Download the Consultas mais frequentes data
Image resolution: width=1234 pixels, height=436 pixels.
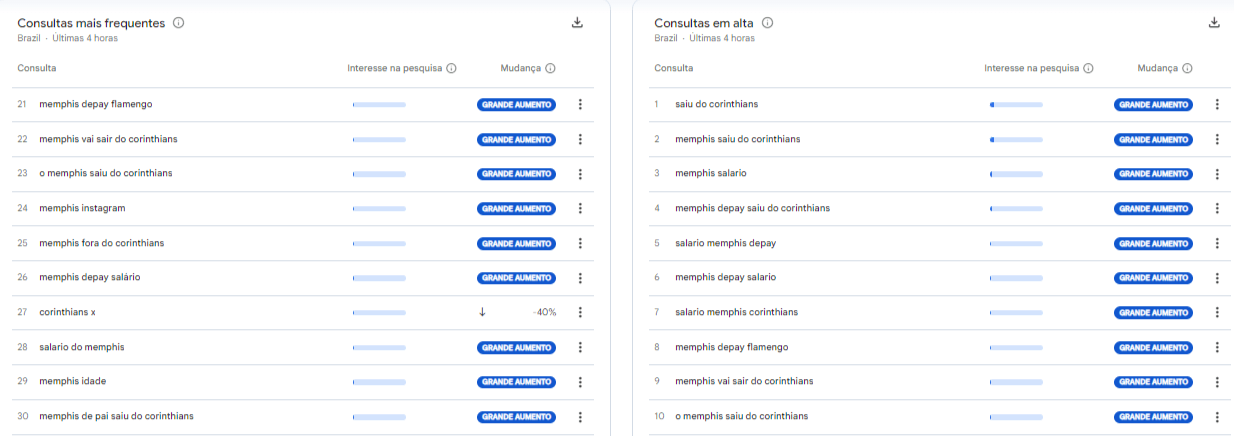(x=577, y=23)
